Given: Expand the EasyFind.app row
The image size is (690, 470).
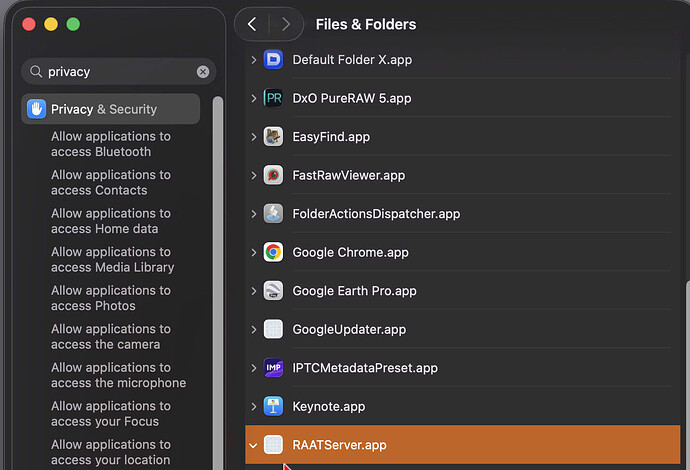Looking at the screenshot, I should pyautogui.click(x=254, y=137).
